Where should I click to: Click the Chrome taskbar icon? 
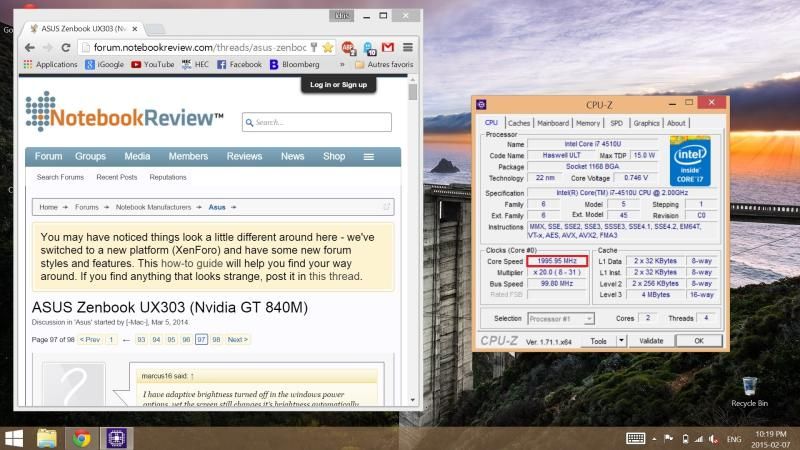tap(82, 438)
